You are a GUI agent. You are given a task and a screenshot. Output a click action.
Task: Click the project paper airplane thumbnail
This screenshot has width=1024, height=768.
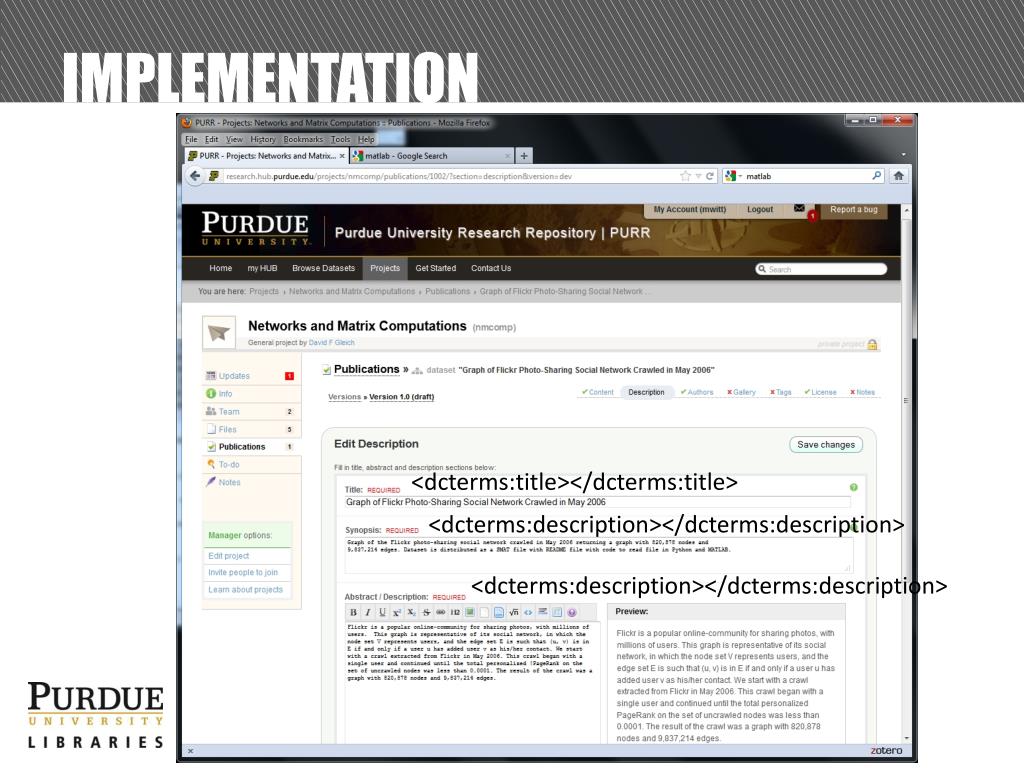(218, 332)
